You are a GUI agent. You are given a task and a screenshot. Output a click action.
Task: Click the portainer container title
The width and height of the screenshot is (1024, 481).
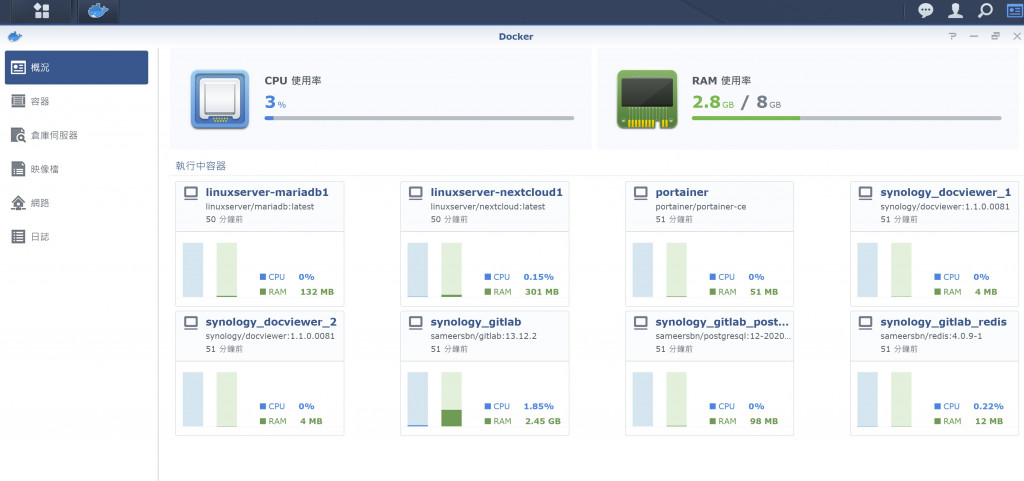click(682, 193)
